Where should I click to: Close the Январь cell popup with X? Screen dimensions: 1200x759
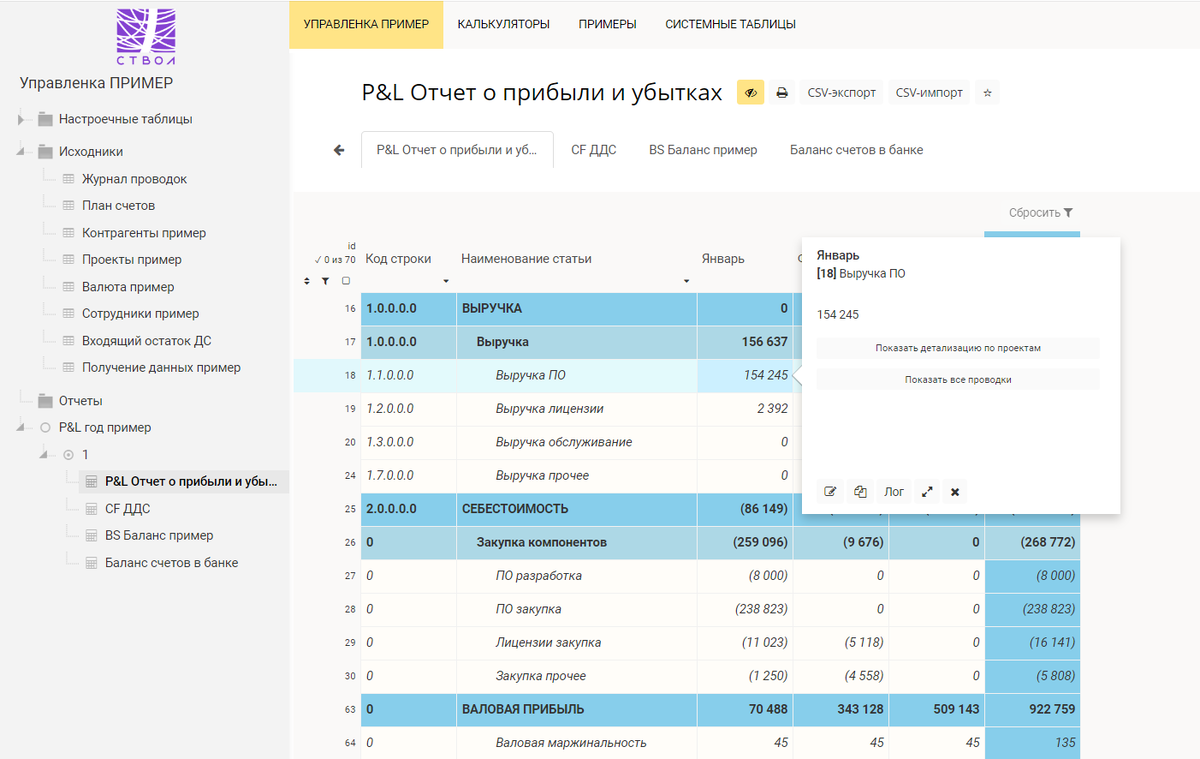[x=955, y=491]
